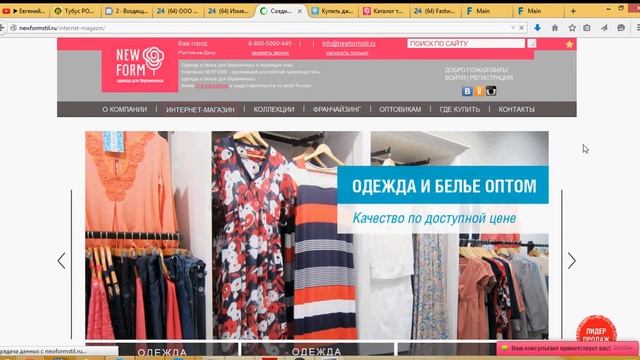
Task: Click the phone number 8-800-5000-445
Action: coord(270,44)
